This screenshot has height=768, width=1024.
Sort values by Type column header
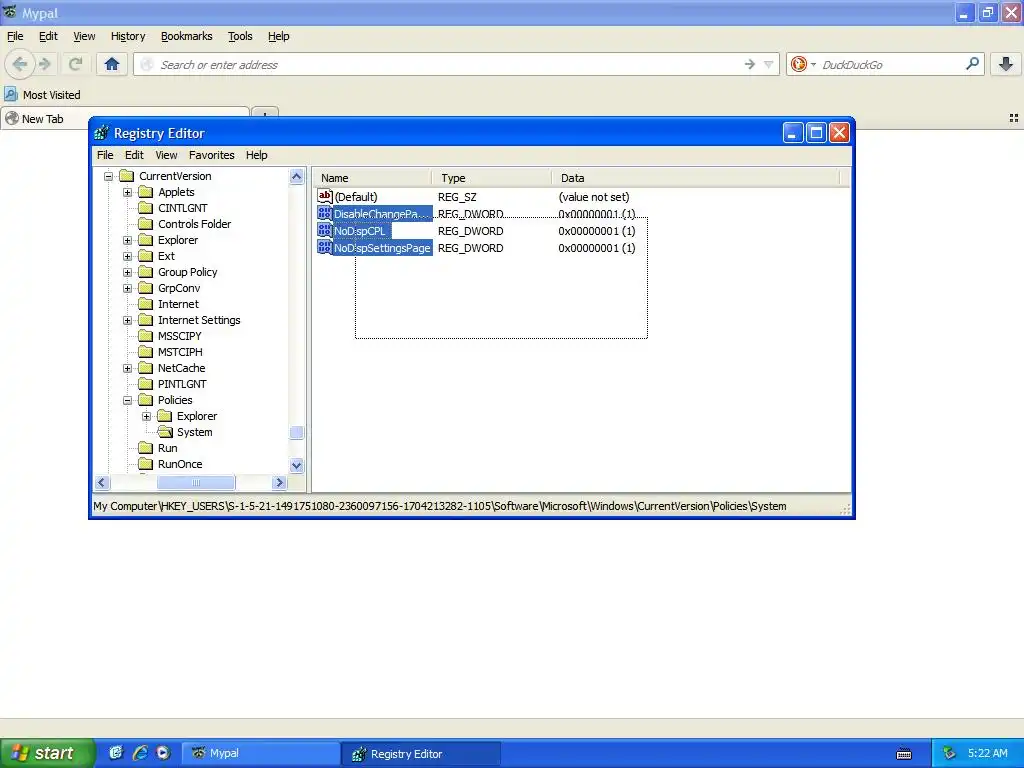click(x=491, y=178)
